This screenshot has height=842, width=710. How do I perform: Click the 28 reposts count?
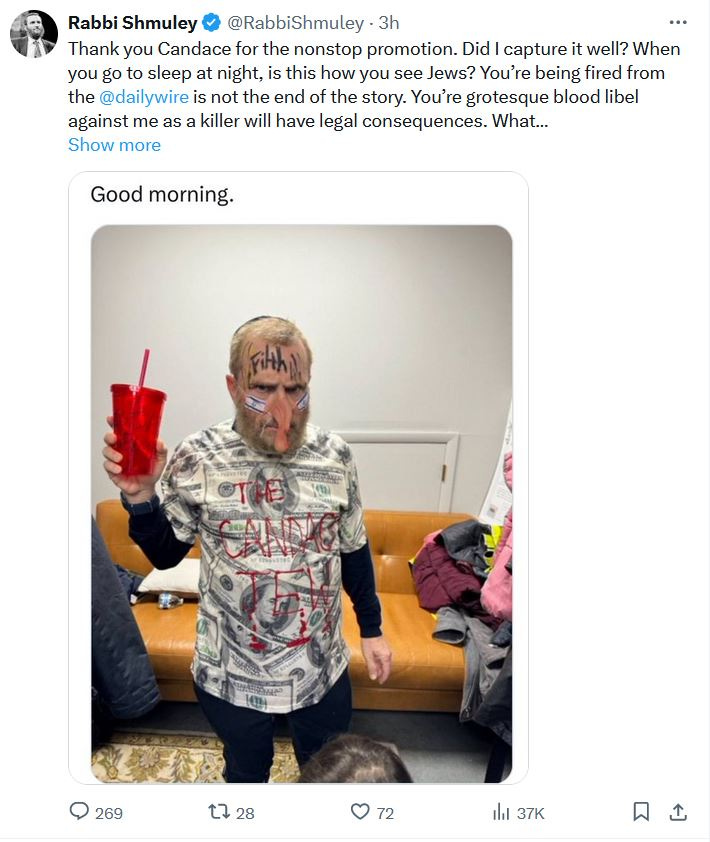pos(245,813)
